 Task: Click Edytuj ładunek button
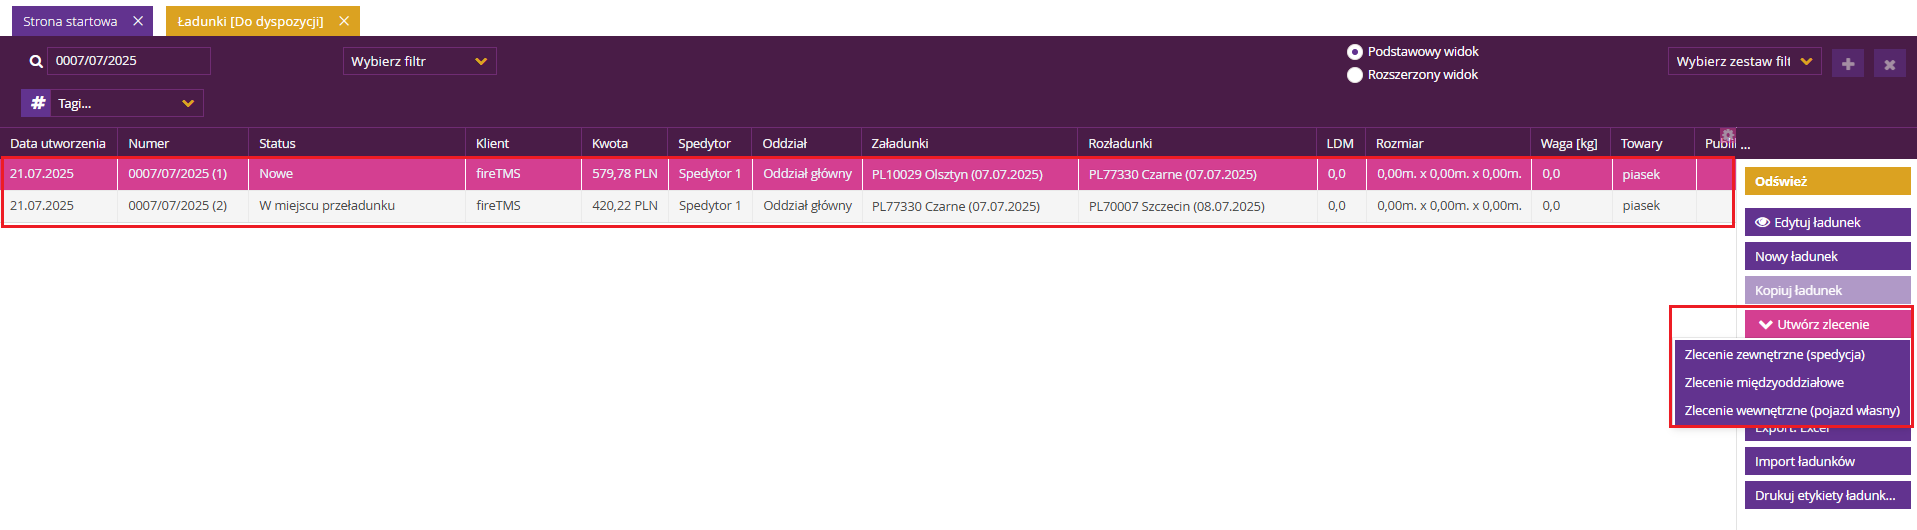point(1828,222)
